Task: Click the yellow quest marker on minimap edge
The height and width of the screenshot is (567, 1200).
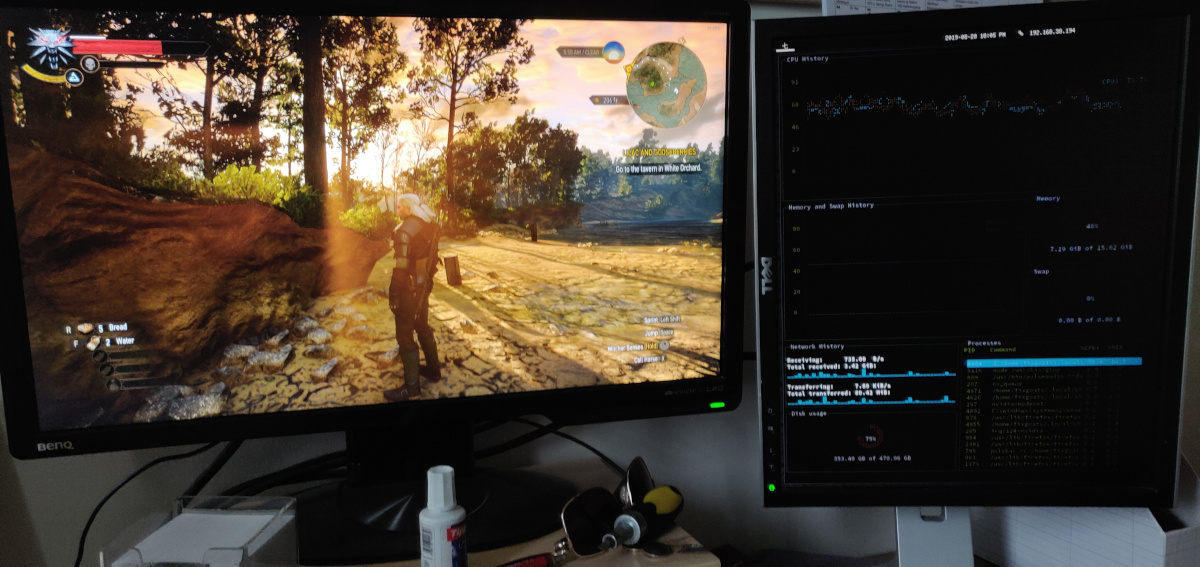Action: pos(629,70)
